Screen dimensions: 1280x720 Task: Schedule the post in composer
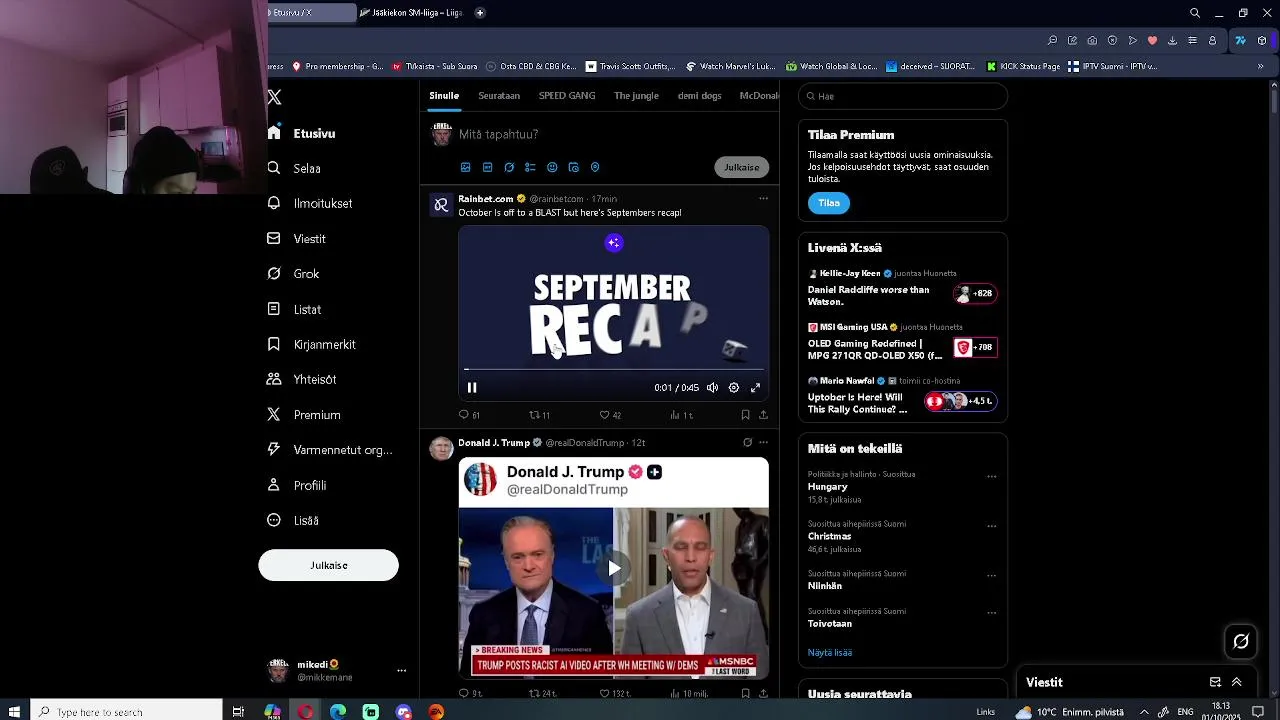[573, 167]
